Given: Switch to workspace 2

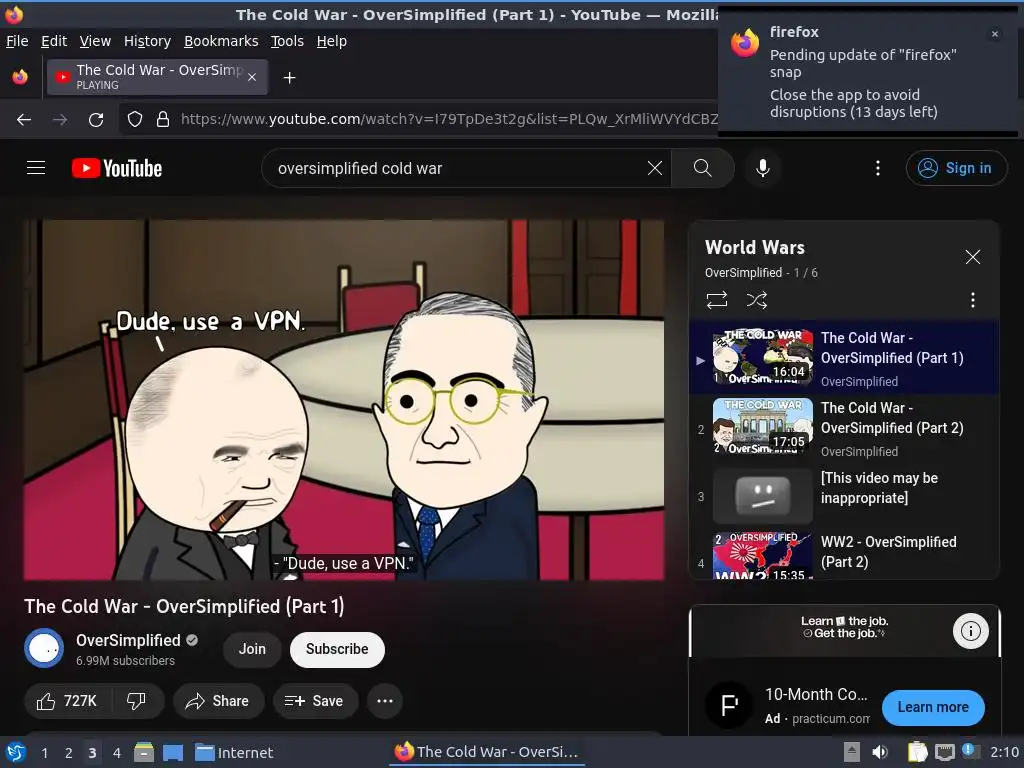Looking at the screenshot, I should tap(68, 753).
